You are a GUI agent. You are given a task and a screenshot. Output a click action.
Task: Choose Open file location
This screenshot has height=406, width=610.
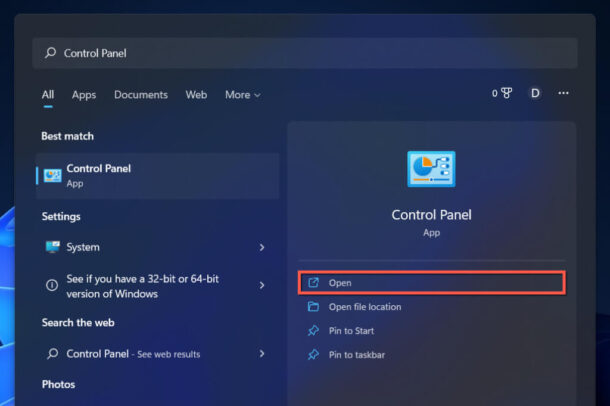432,307
